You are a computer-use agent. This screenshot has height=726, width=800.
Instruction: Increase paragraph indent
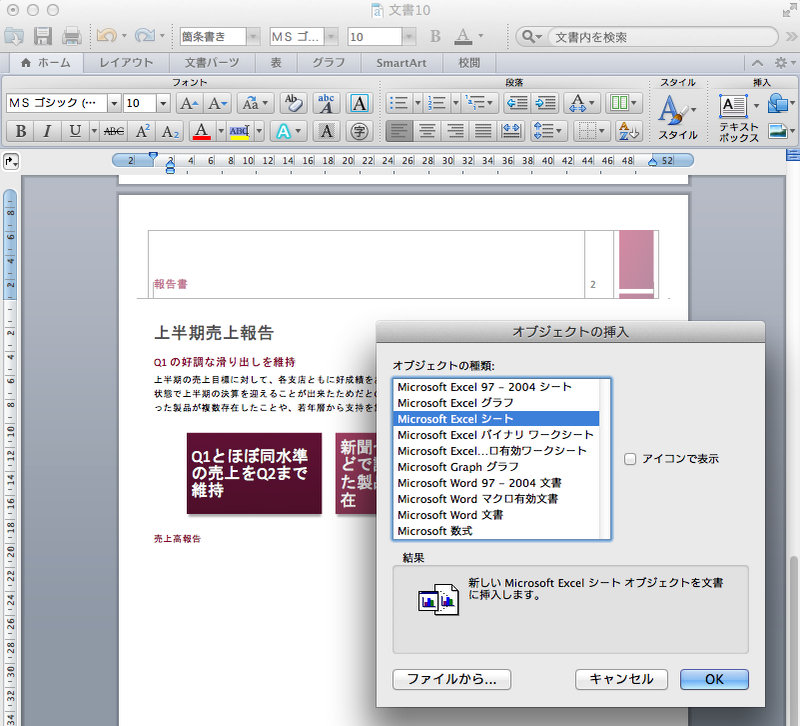pyautogui.click(x=545, y=104)
